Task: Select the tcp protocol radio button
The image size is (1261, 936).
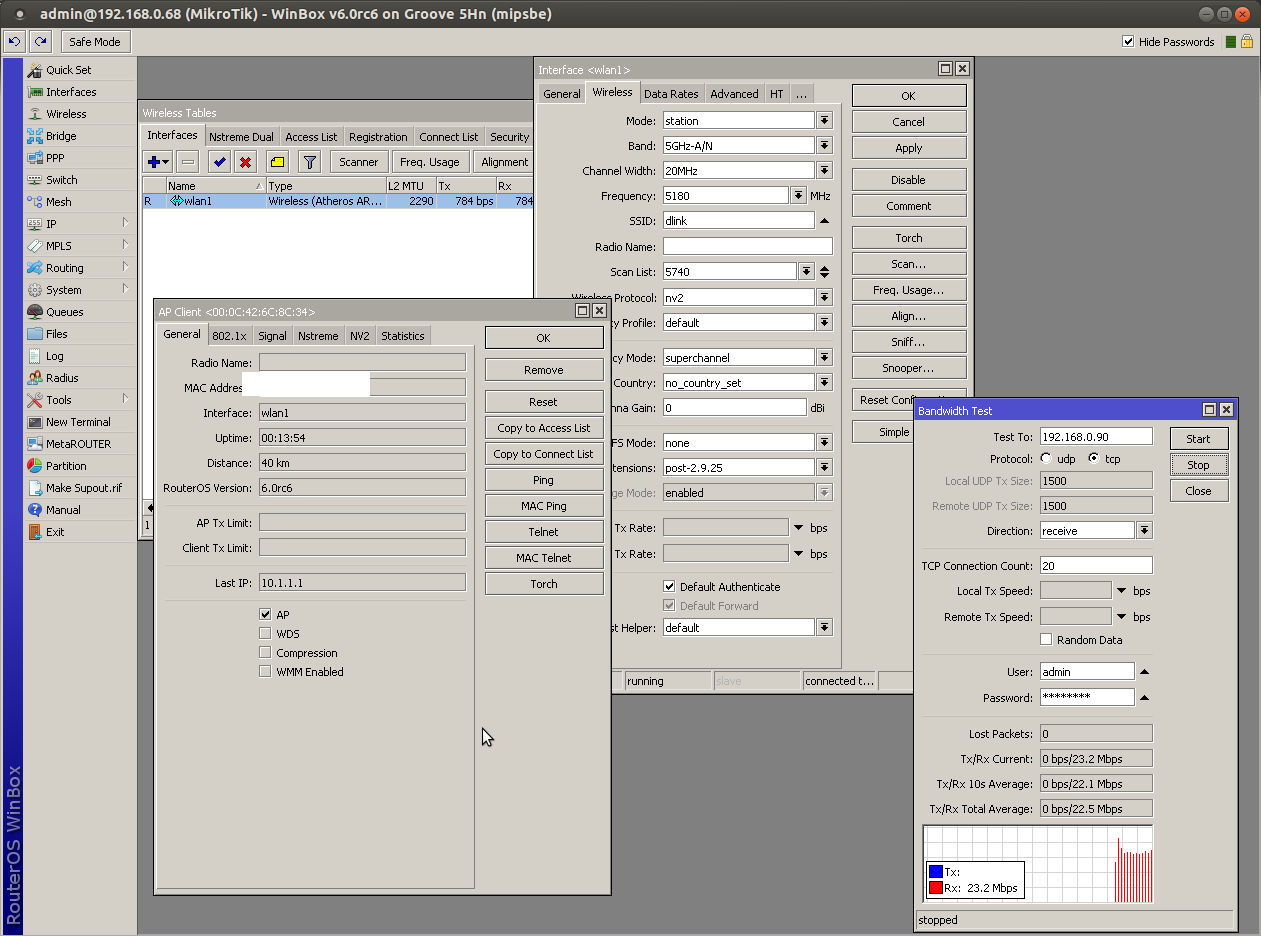Action: pyautogui.click(x=1094, y=459)
